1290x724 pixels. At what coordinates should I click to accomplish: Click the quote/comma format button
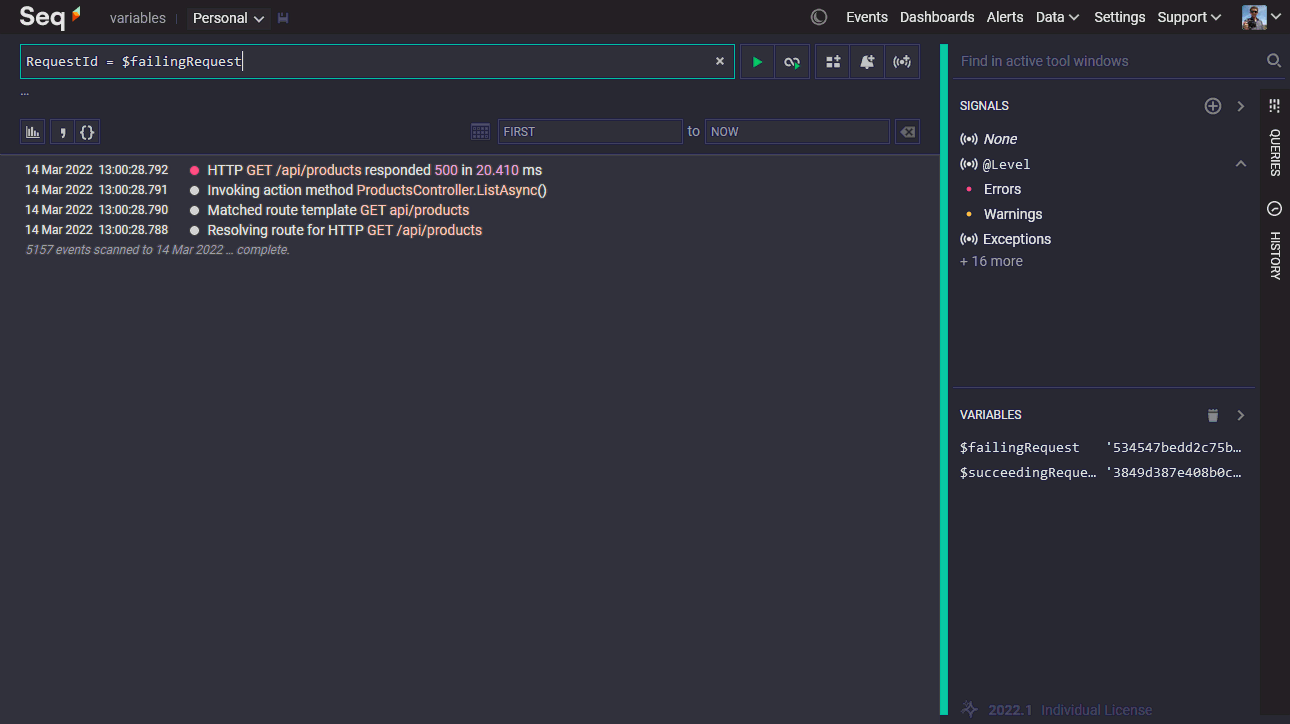(x=62, y=132)
